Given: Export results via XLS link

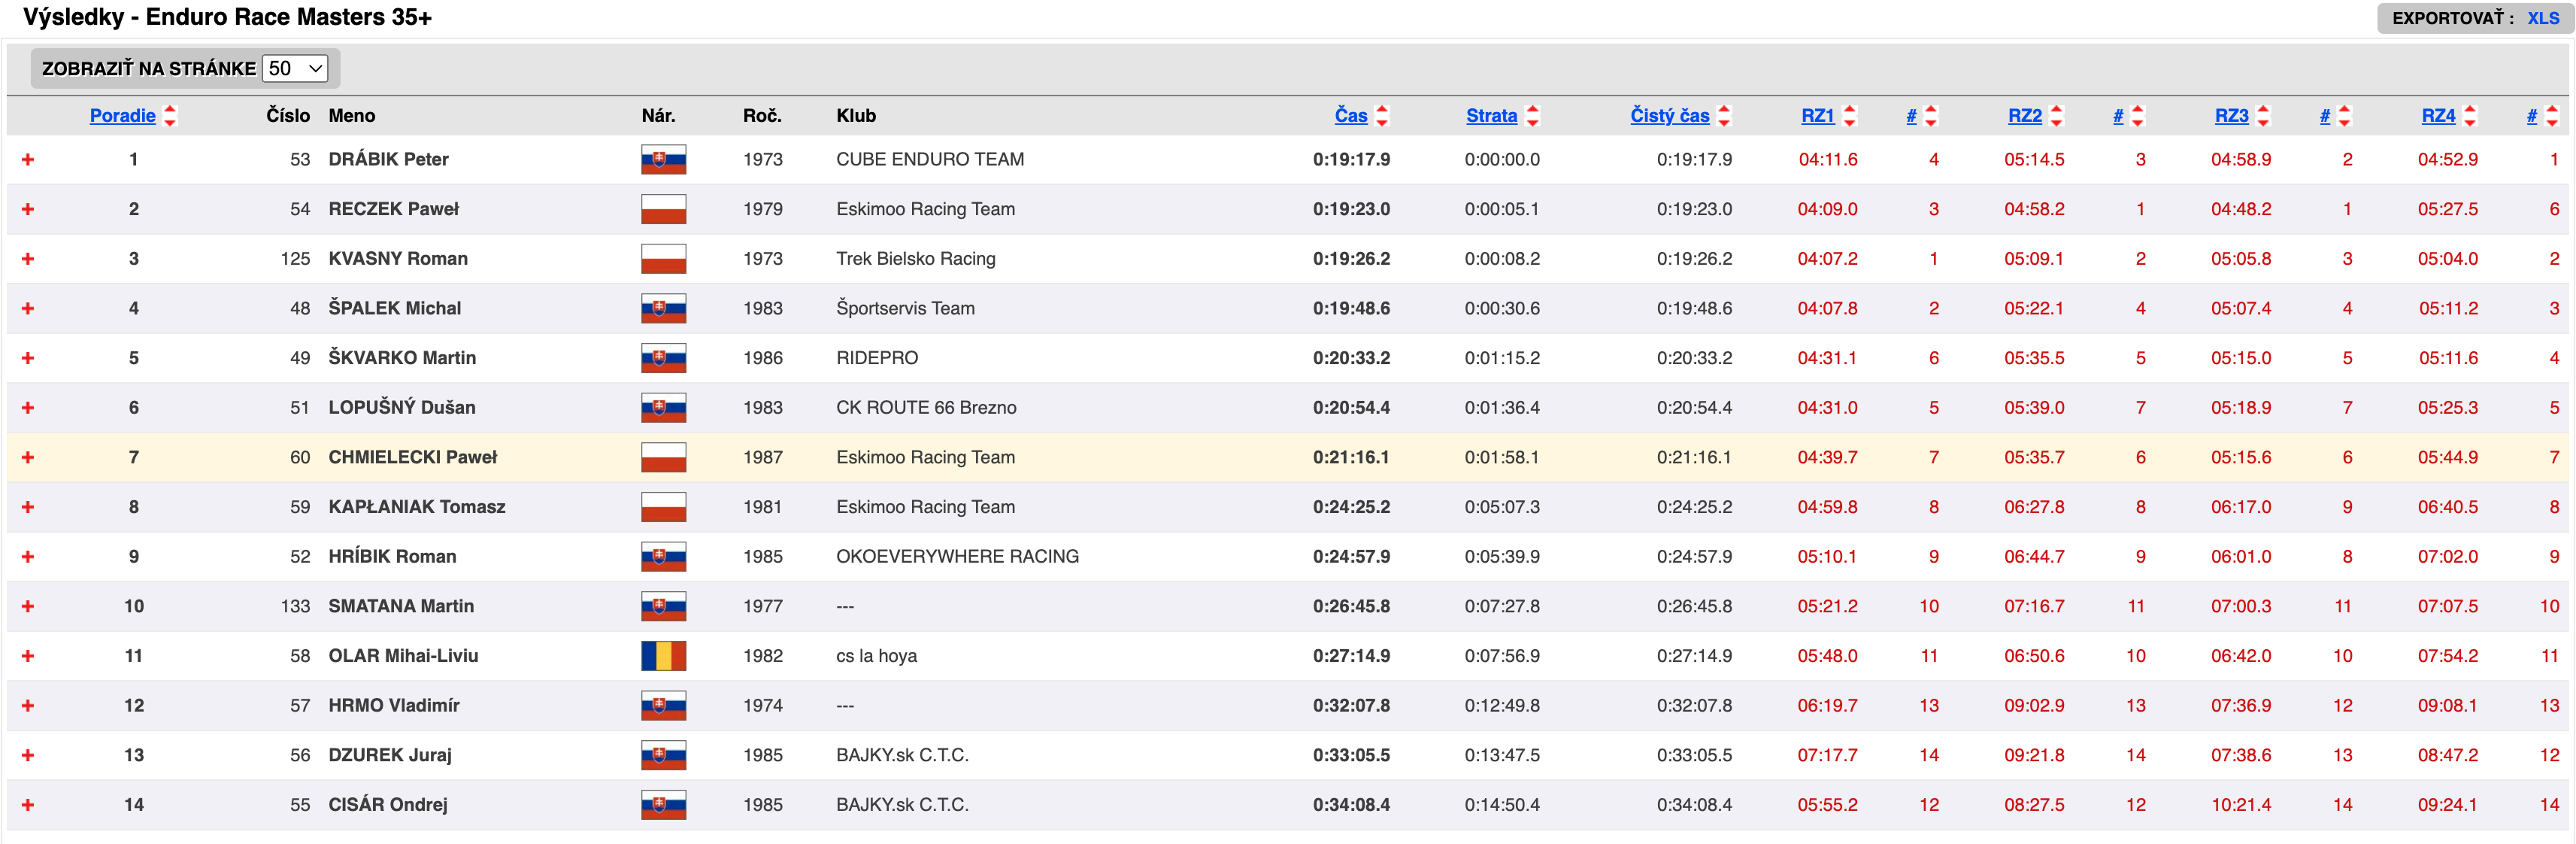Looking at the screenshot, I should 2543,18.
